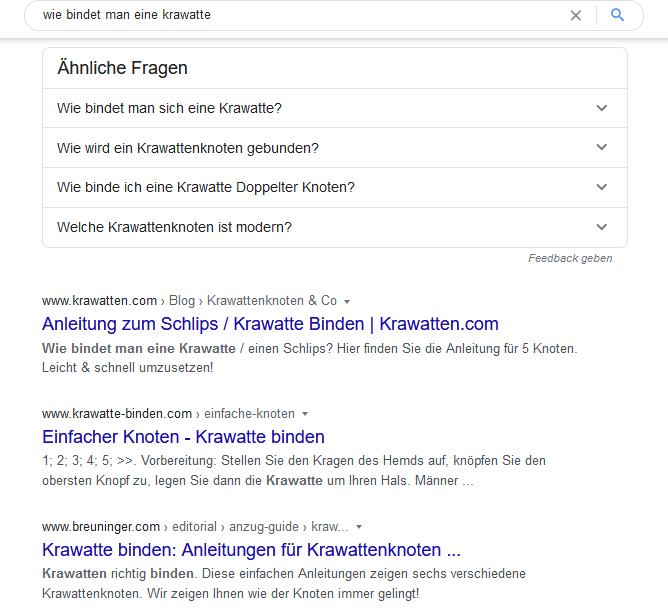Expand 'Wie bindet man sich eine Krawatte?'
This screenshot has width=668, height=610.
click(x=601, y=108)
